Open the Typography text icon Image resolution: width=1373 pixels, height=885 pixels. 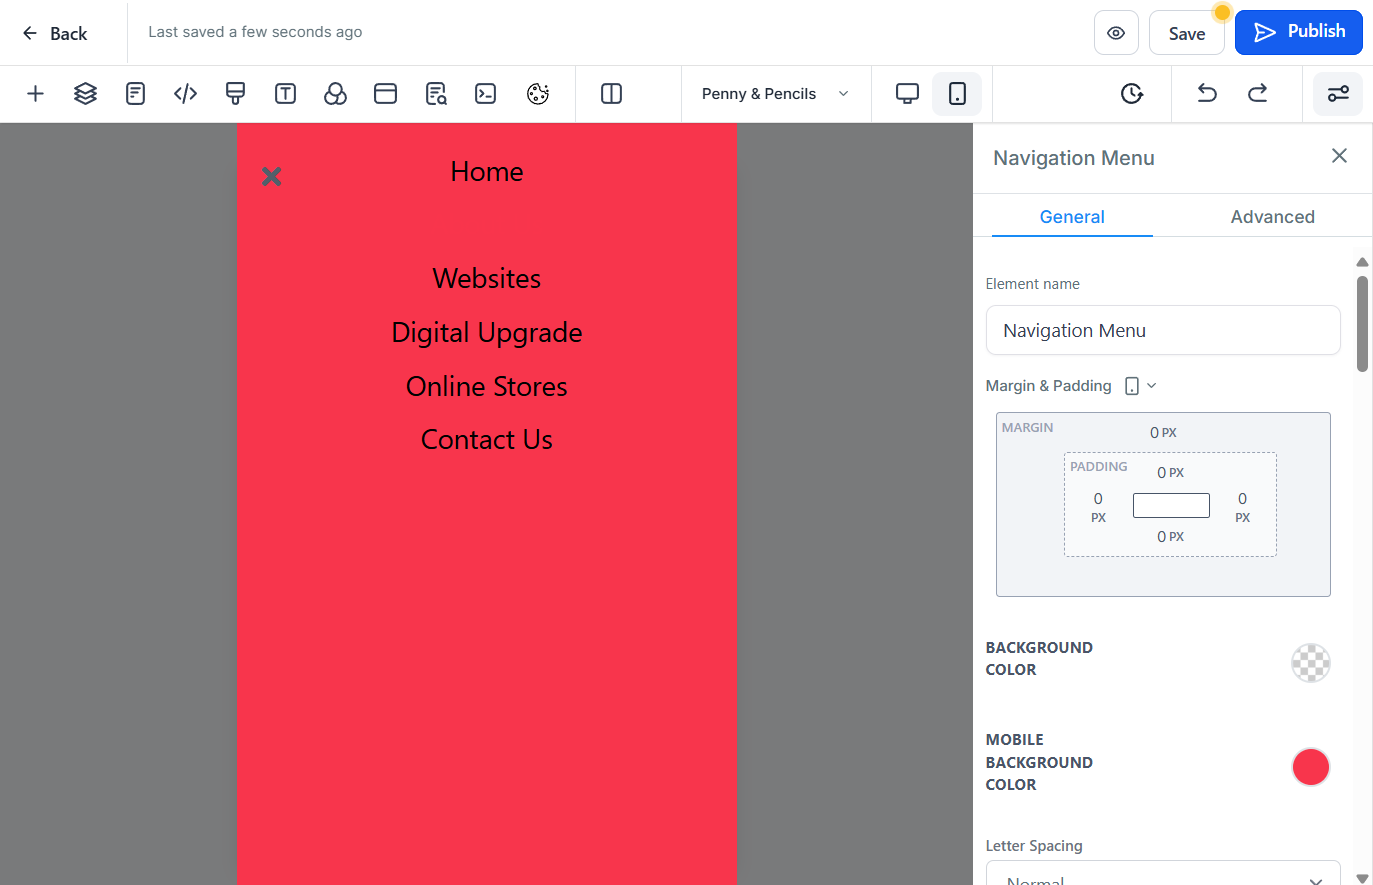pyautogui.click(x=285, y=94)
